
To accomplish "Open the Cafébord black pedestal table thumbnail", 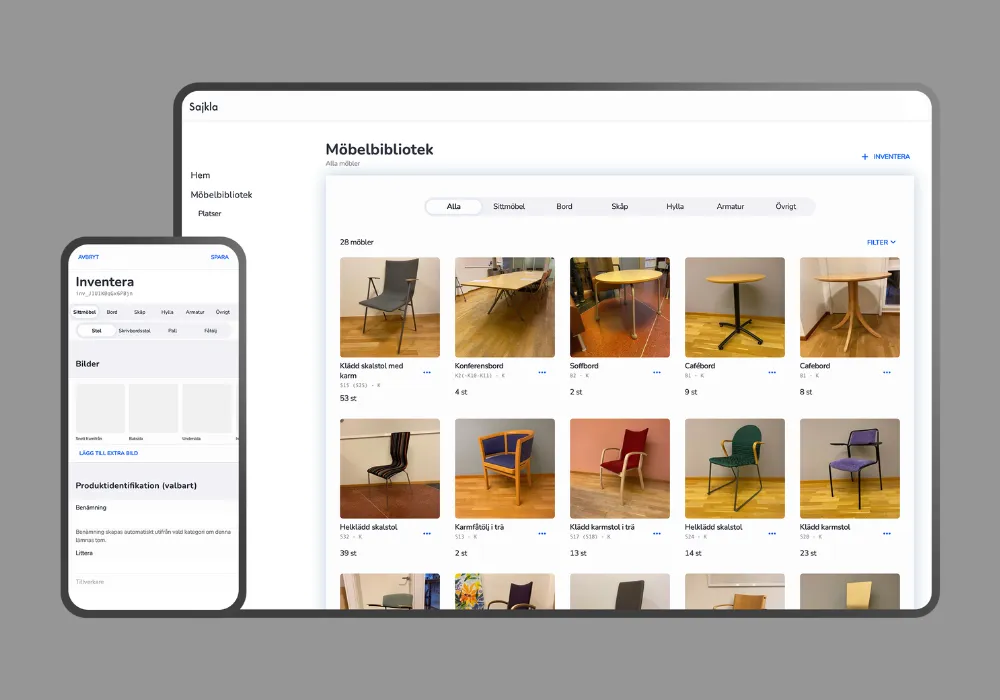I will coord(734,307).
